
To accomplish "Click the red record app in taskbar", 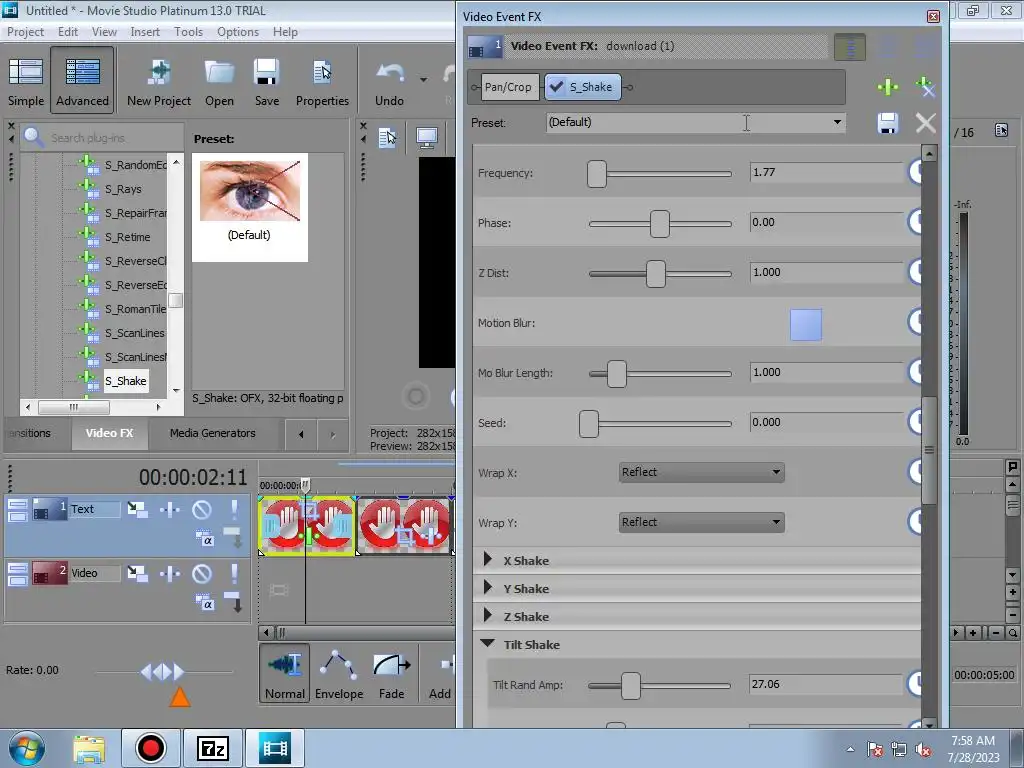I will (x=151, y=748).
